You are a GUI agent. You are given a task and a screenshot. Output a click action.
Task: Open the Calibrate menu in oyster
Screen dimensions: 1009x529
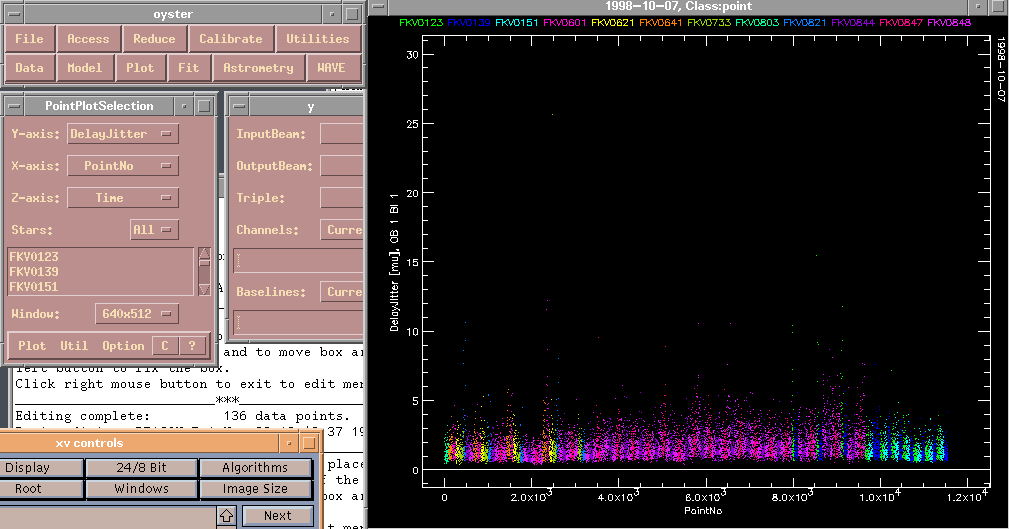[230, 39]
